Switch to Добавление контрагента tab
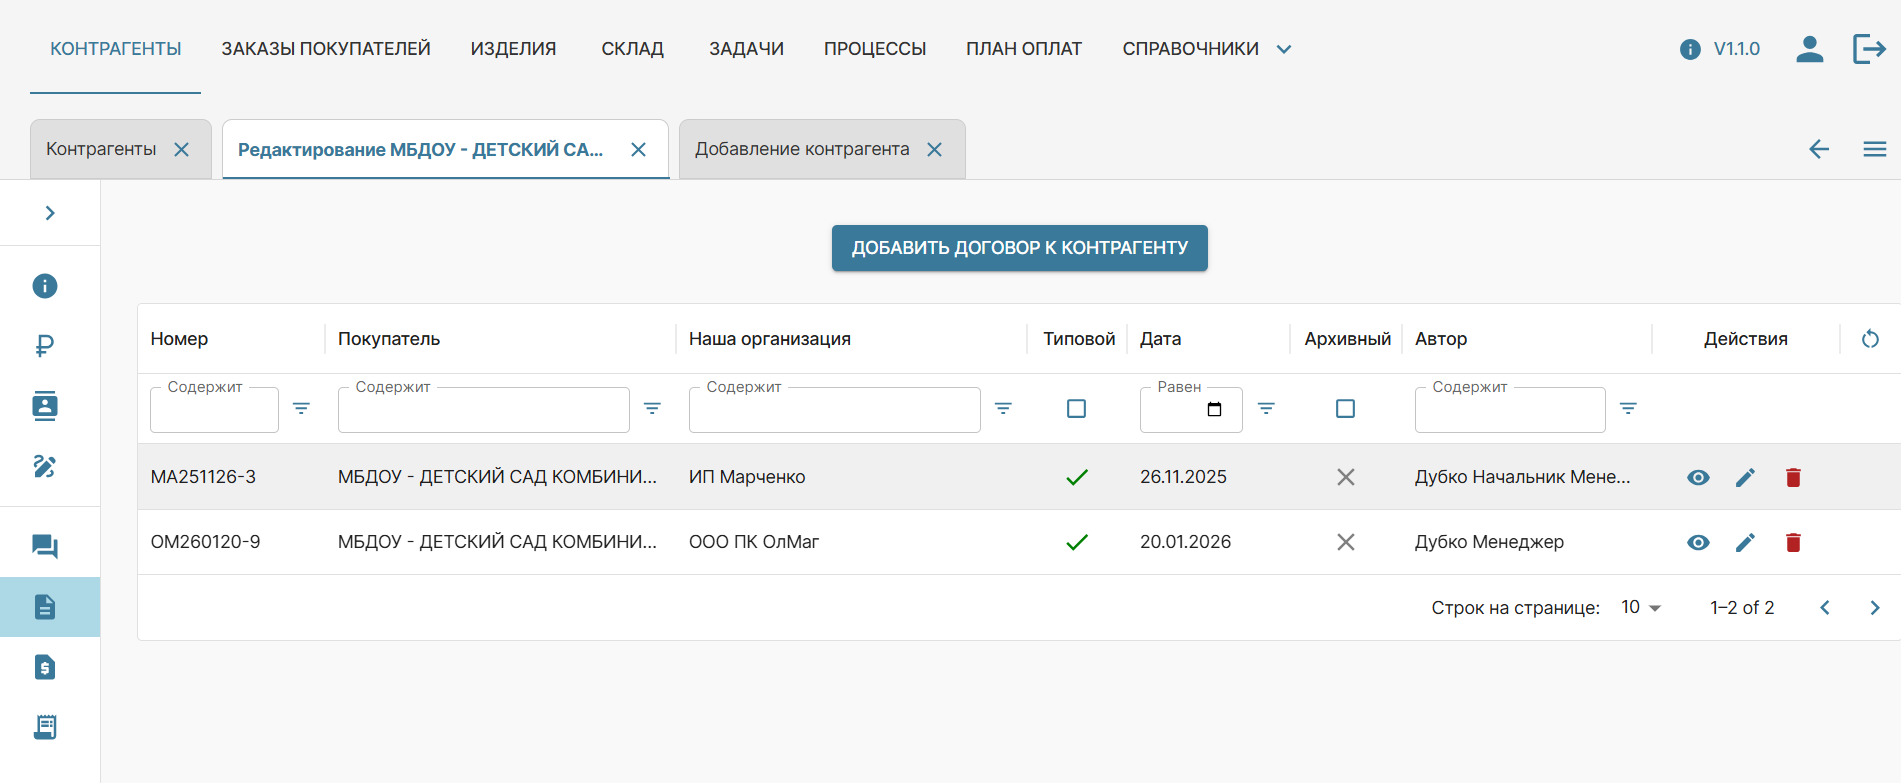The height and width of the screenshot is (783, 1901). pos(802,150)
